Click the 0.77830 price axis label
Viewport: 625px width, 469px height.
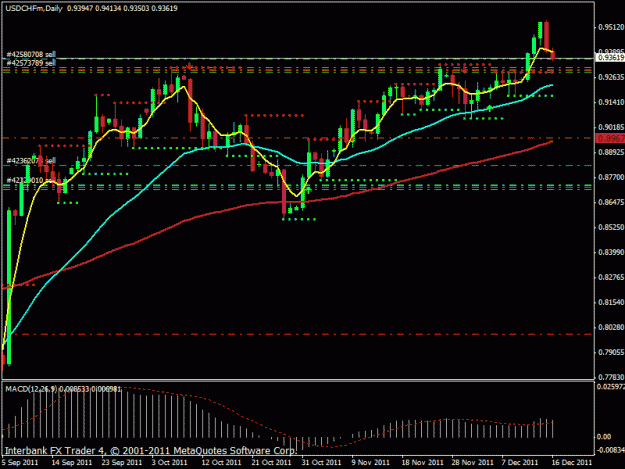611,377
